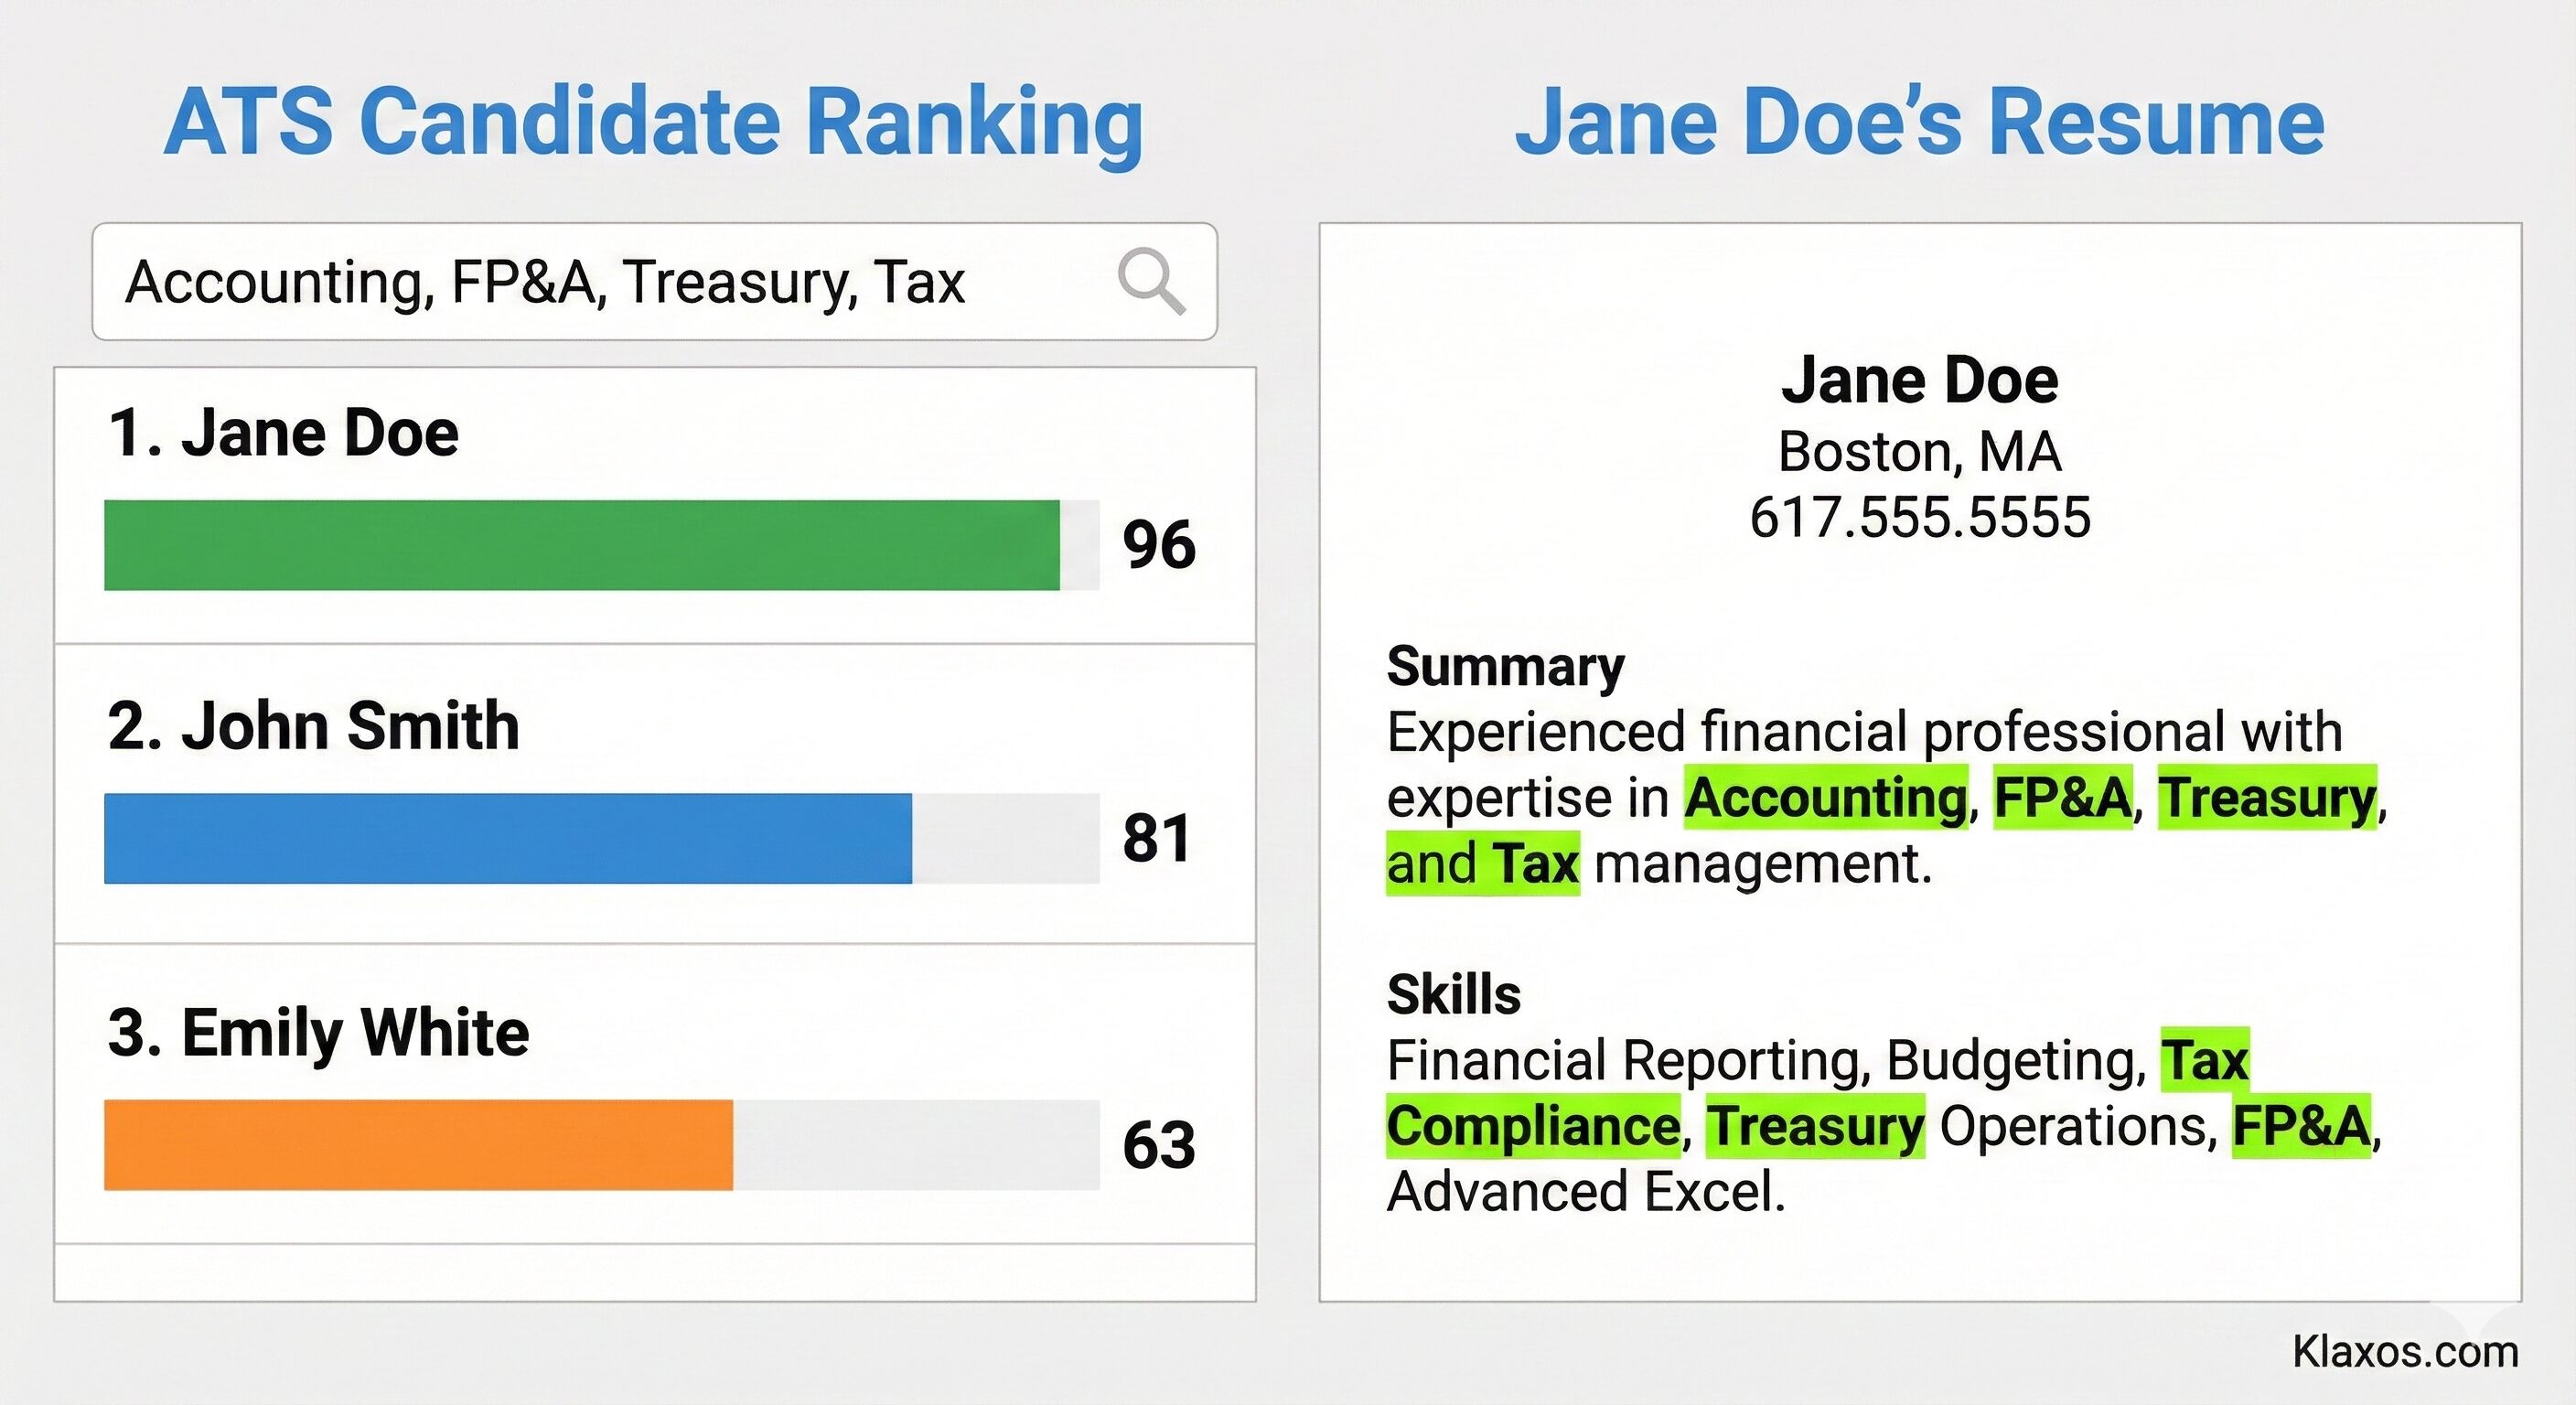The height and width of the screenshot is (1405, 2576).
Task: Click the score 96 value
Action: pos(1159,545)
